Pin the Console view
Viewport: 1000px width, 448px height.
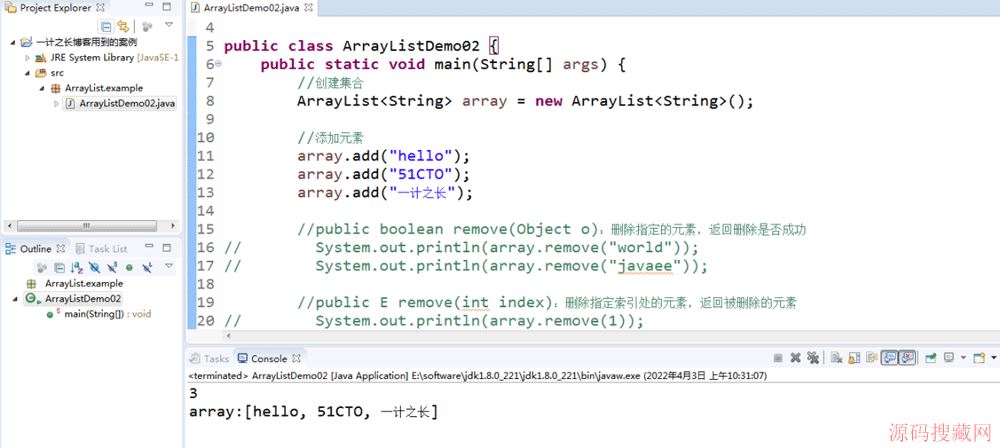(x=930, y=358)
